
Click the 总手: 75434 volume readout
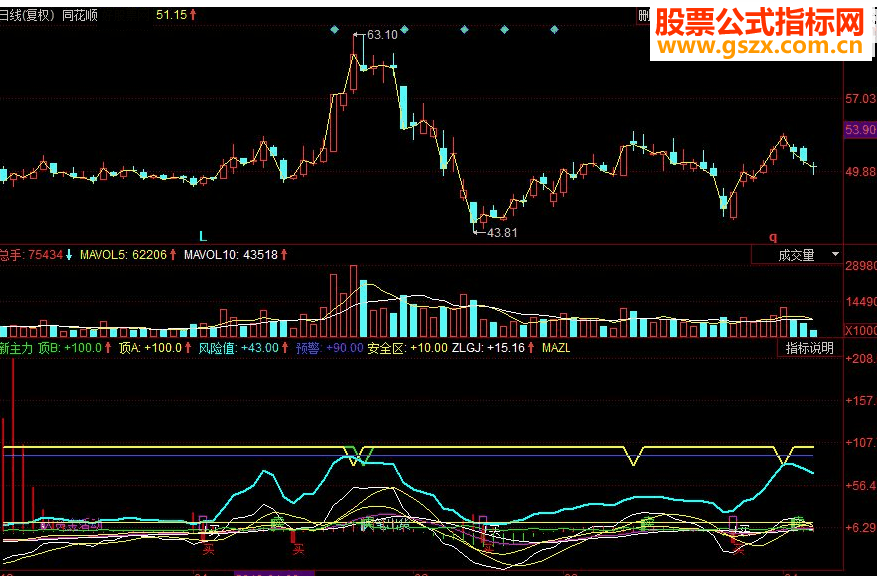(x=31, y=255)
